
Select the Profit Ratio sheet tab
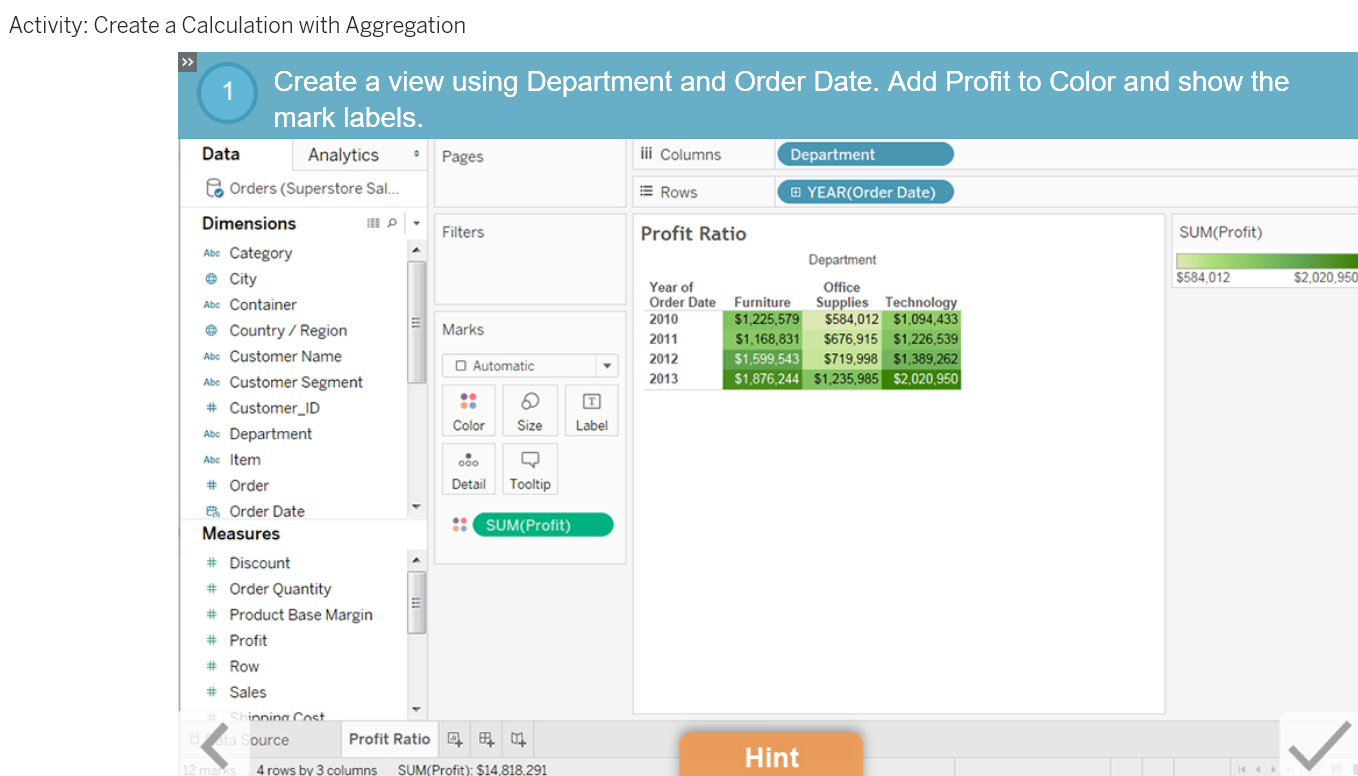pos(389,739)
